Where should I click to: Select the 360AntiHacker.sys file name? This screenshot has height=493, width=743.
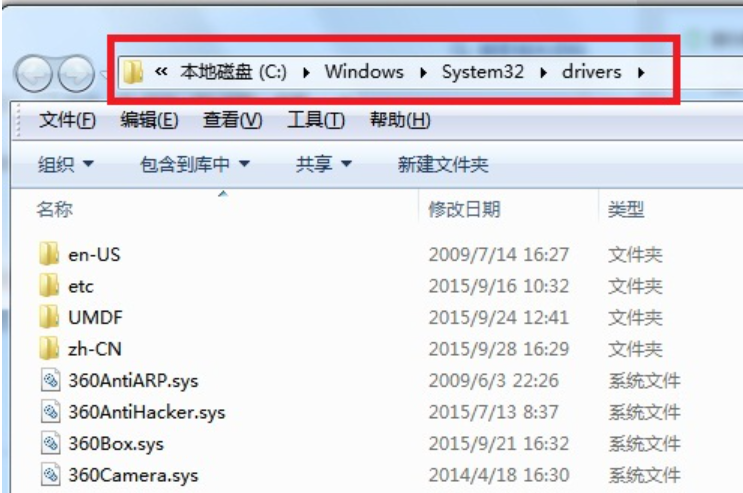coord(147,412)
